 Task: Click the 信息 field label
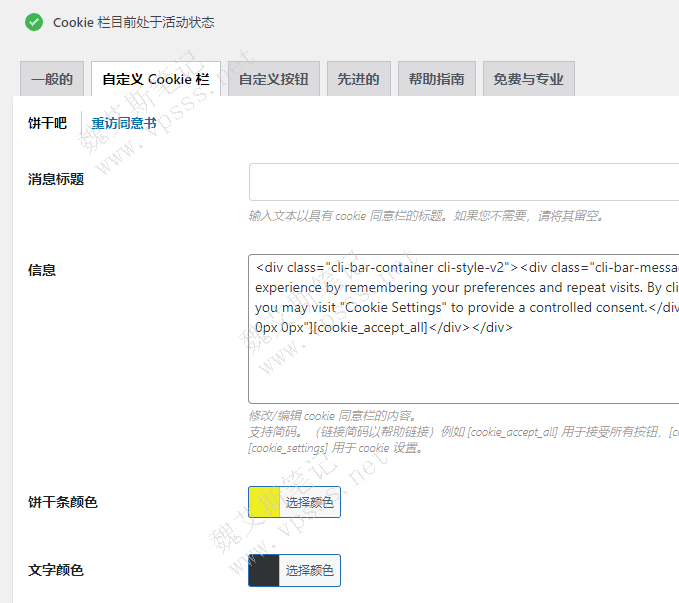click(x=42, y=270)
